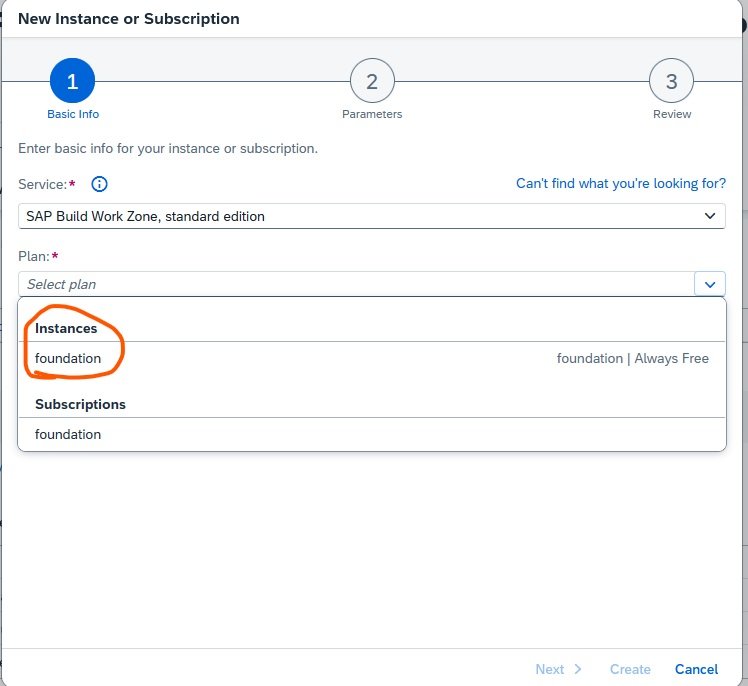
Task: Go to the Review step label
Action: pos(672,114)
